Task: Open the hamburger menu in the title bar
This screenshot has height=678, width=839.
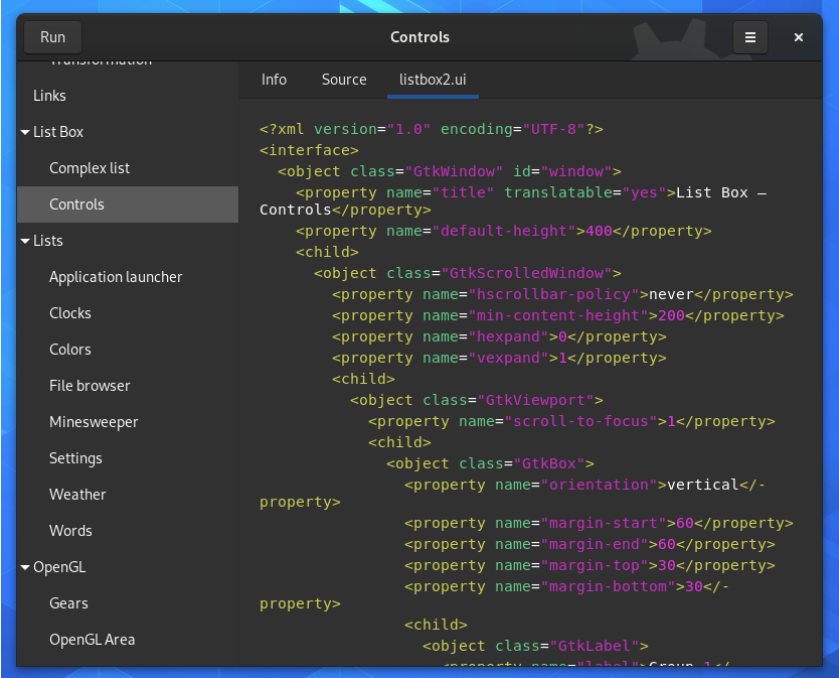Action: click(x=750, y=37)
